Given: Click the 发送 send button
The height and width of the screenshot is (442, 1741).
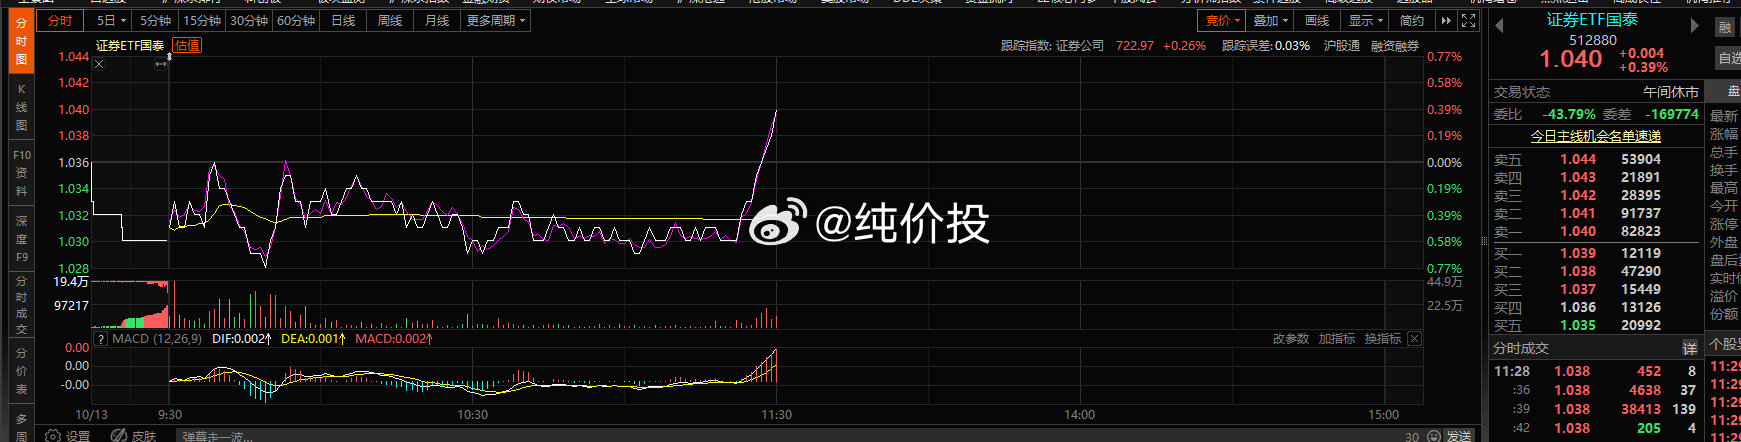Looking at the screenshot, I should [1459, 436].
